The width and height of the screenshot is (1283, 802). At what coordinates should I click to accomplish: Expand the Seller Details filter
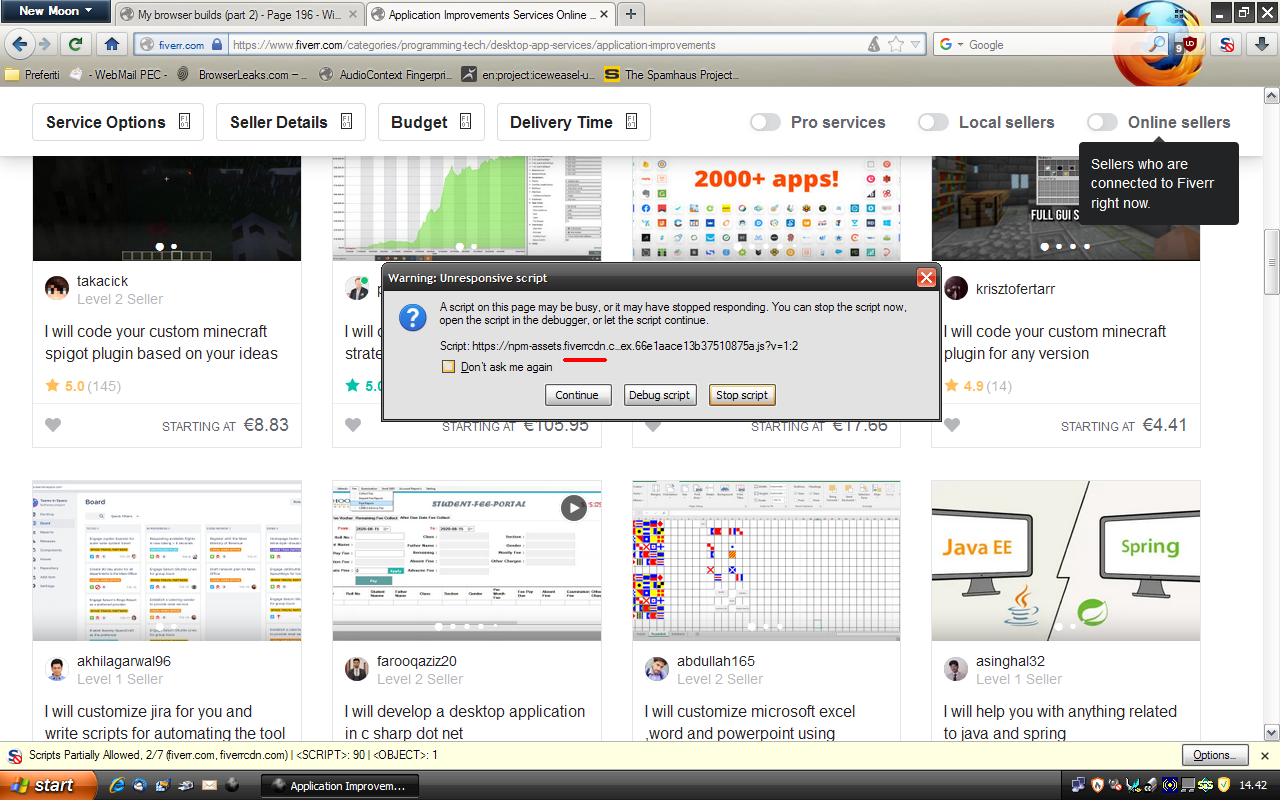[291, 122]
